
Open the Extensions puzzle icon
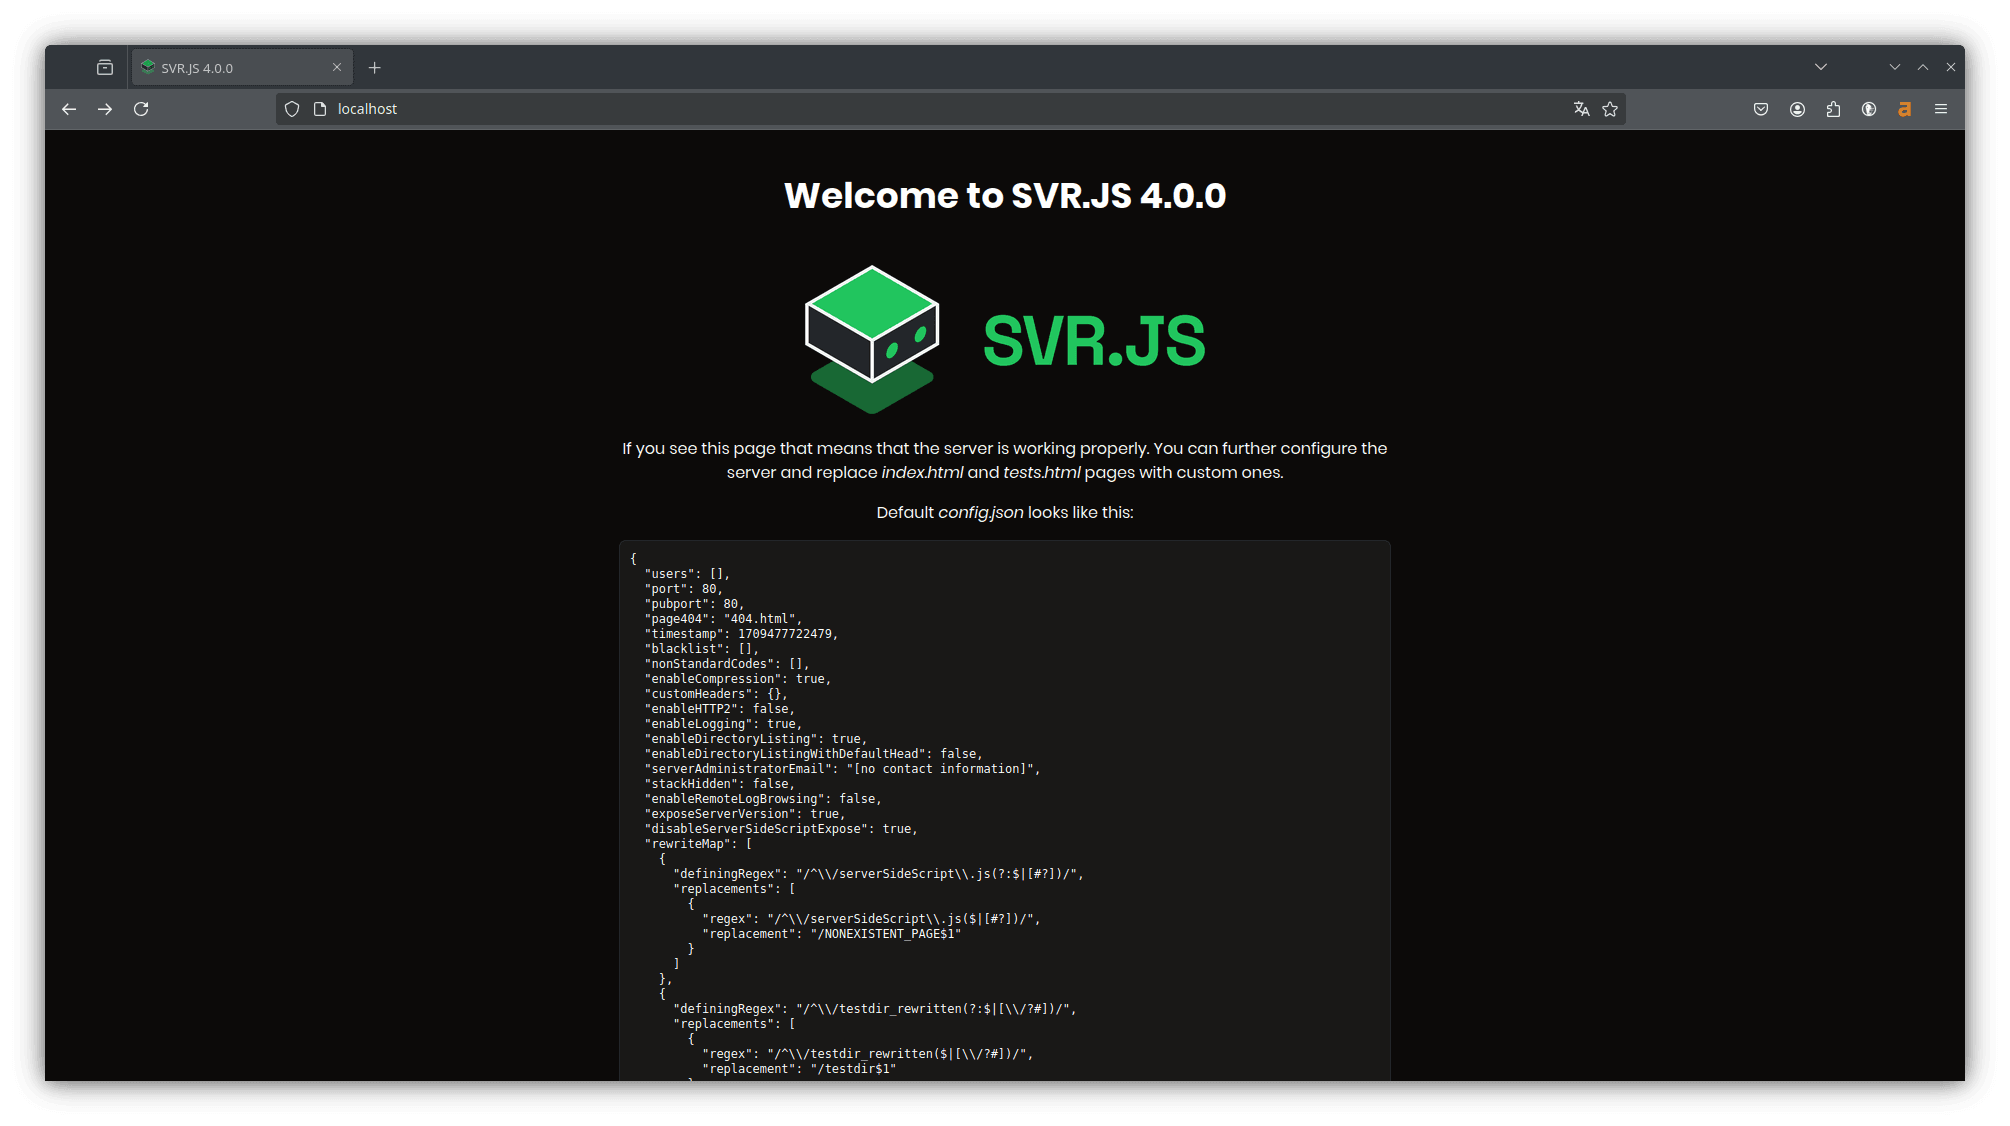(x=1833, y=109)
